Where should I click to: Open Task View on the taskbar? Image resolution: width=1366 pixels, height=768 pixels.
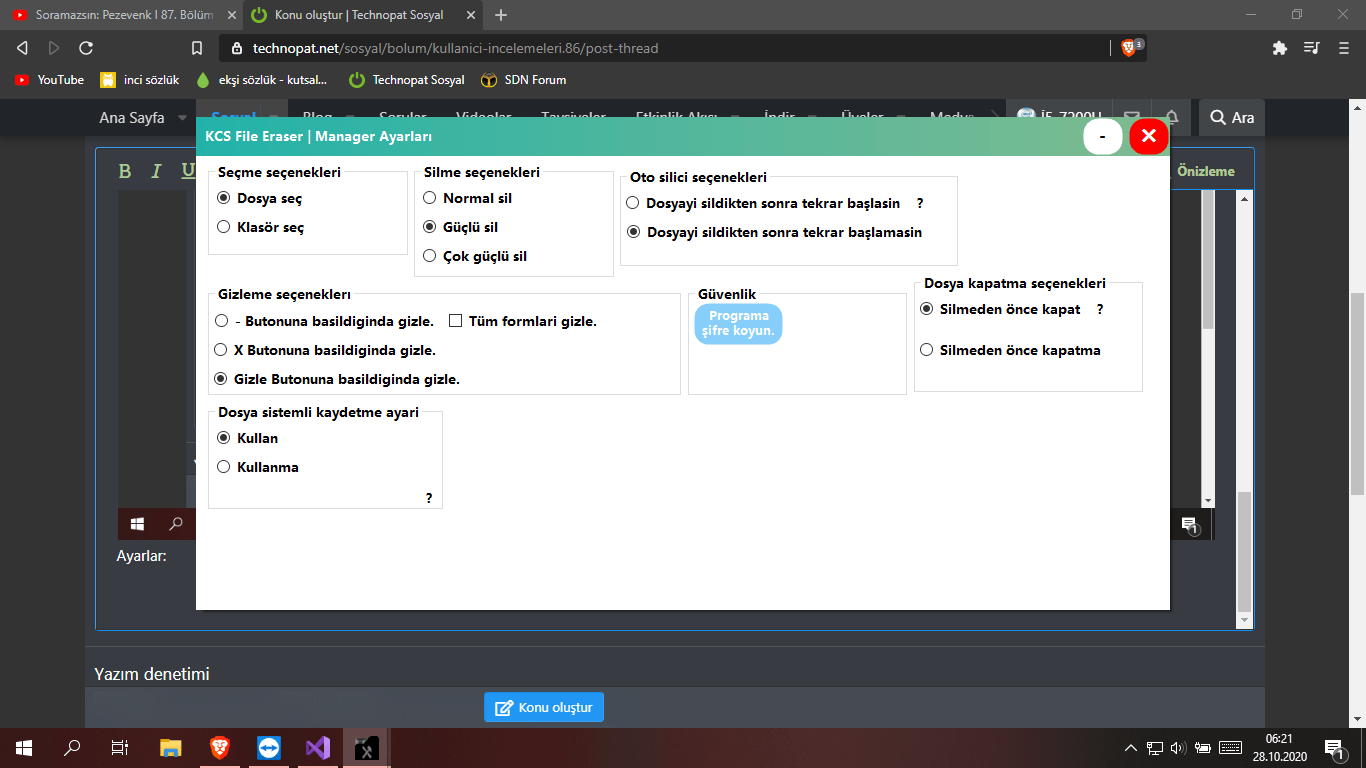pos(120,748)
